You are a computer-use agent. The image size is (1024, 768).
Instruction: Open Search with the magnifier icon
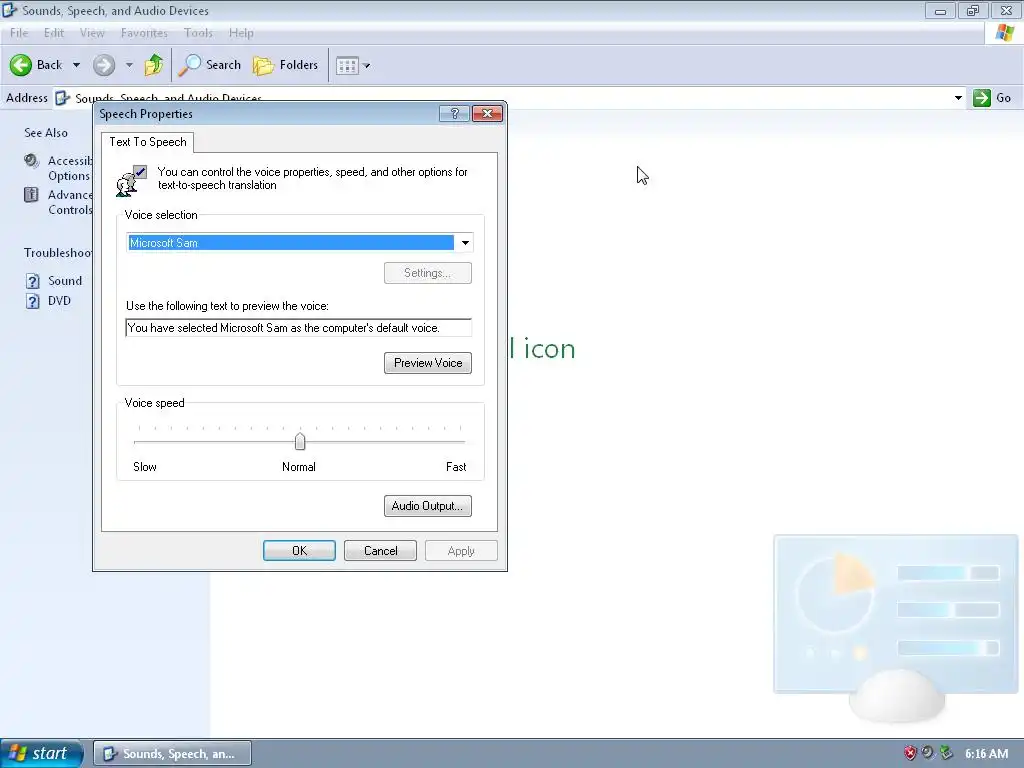(x=190, y=65)
